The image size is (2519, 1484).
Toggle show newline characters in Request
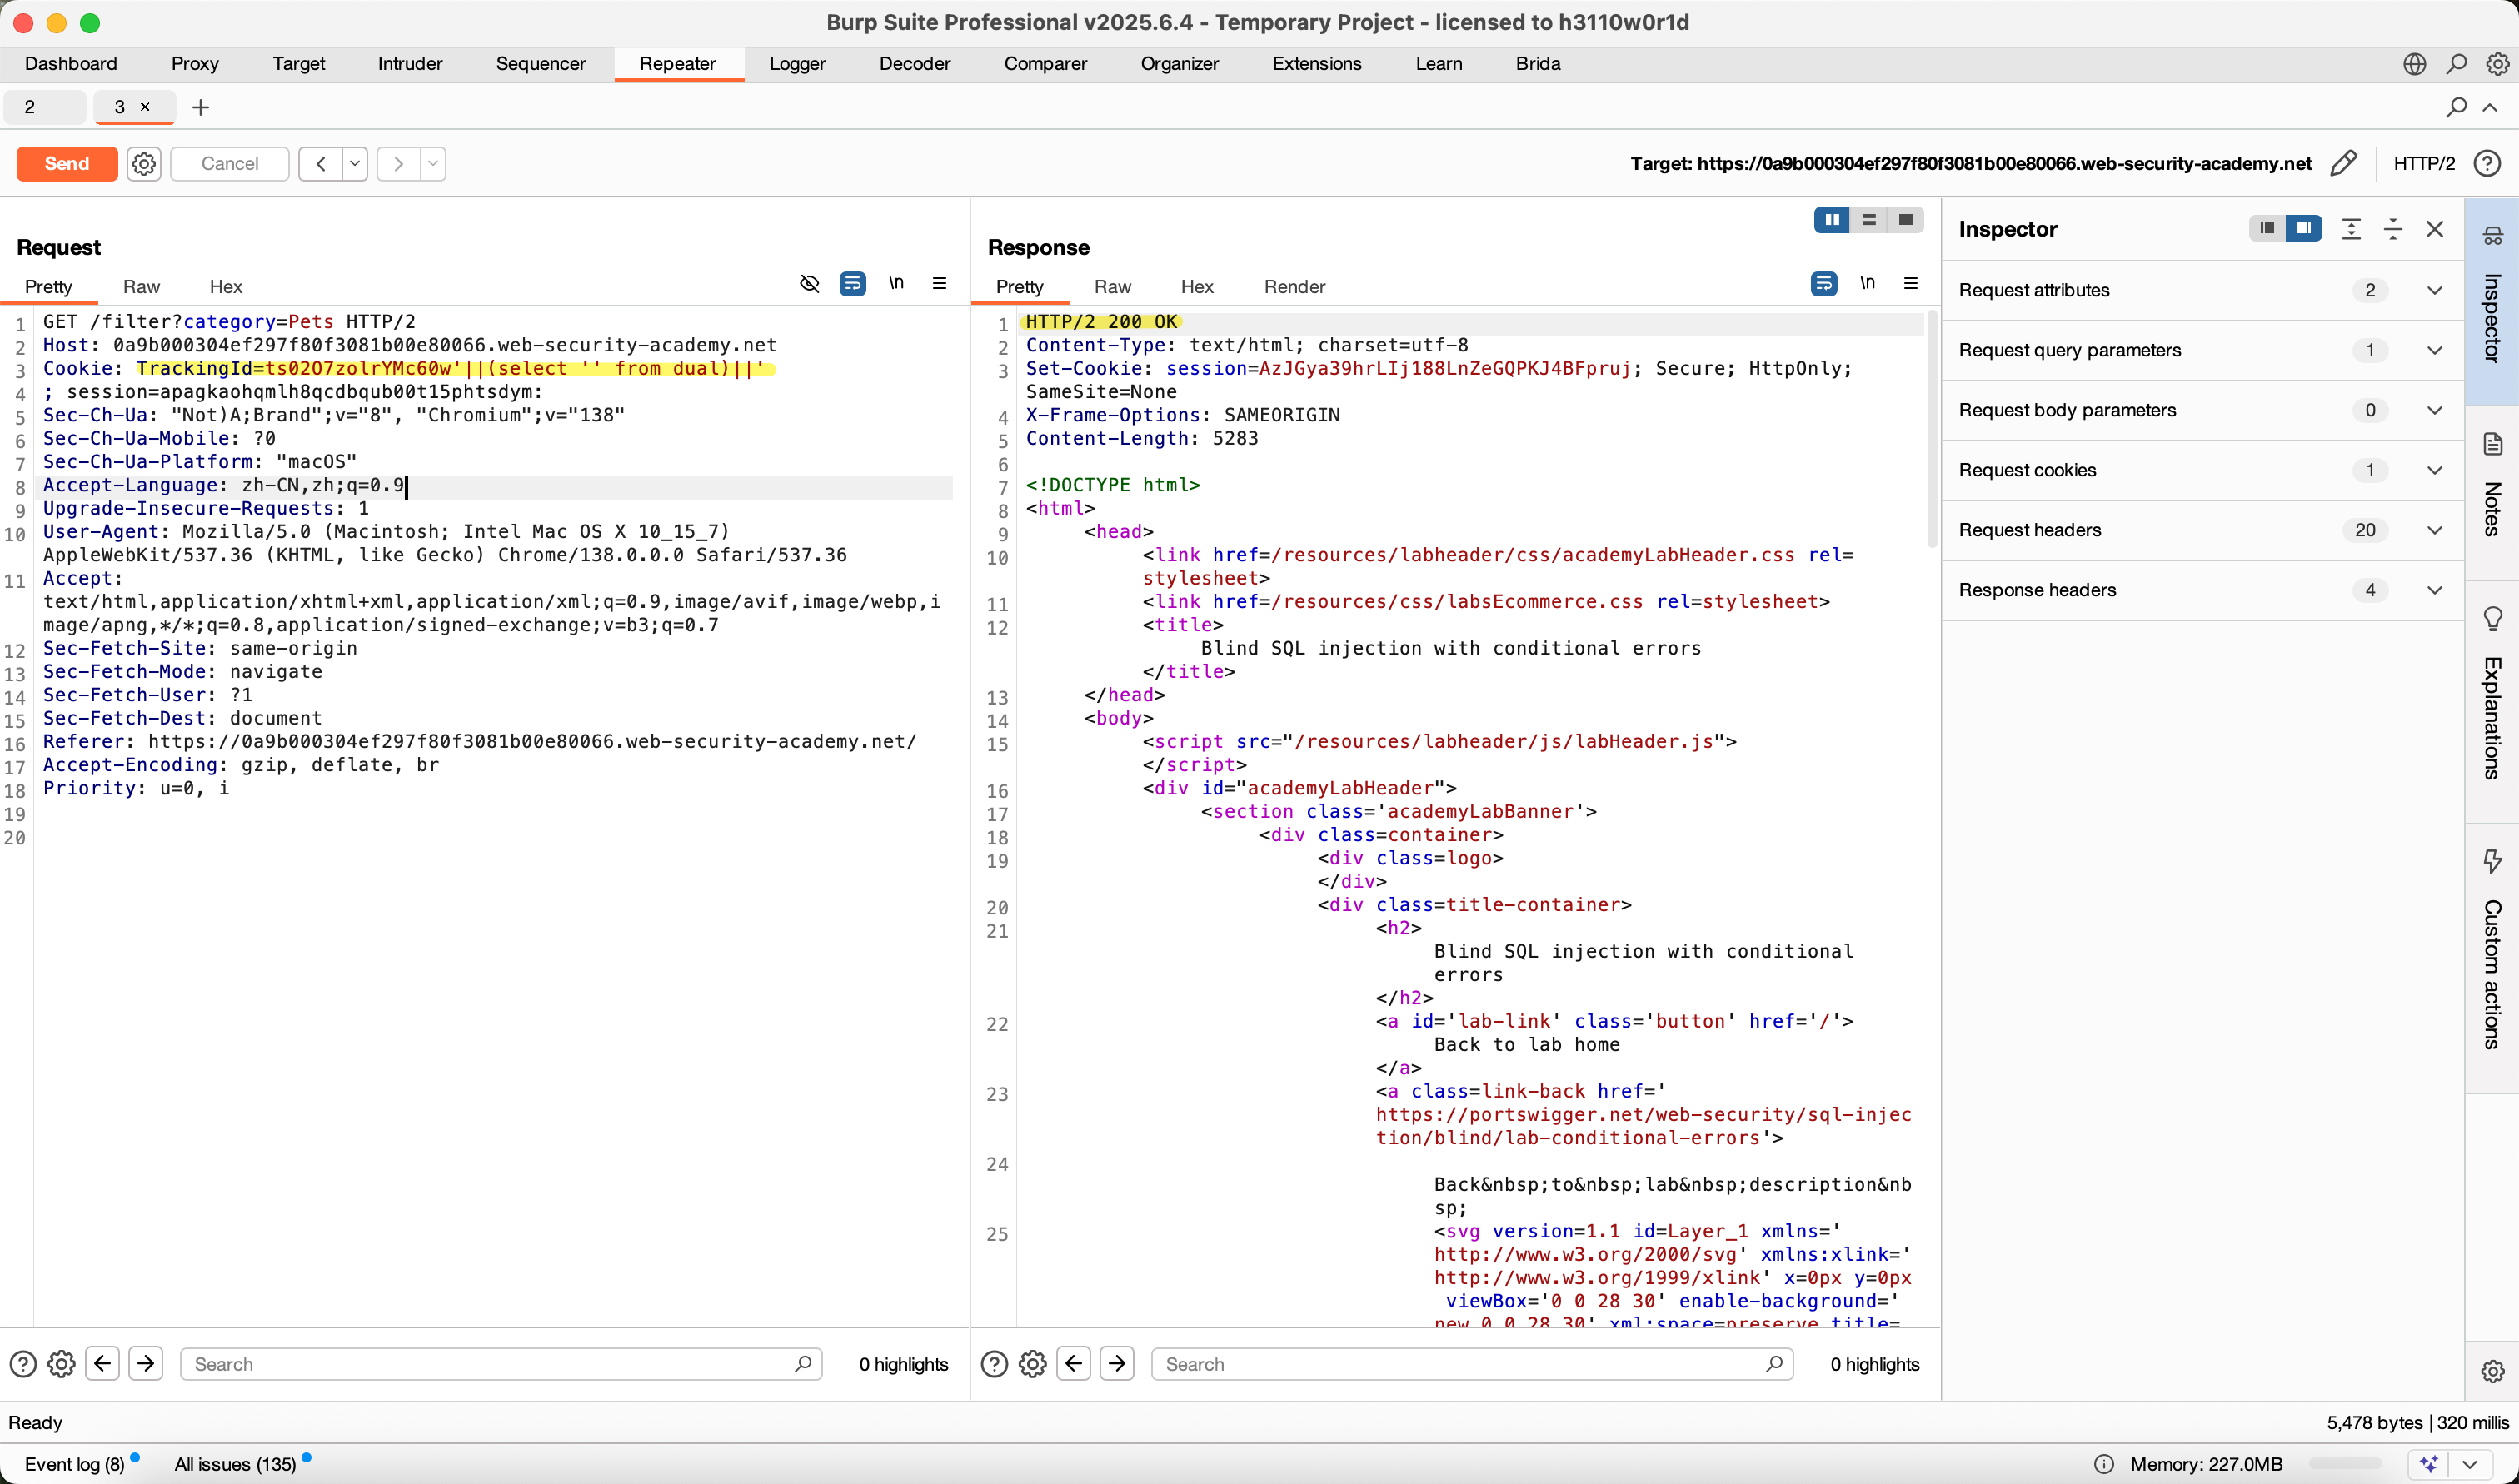pyautogui.click(x=896, y=283)
